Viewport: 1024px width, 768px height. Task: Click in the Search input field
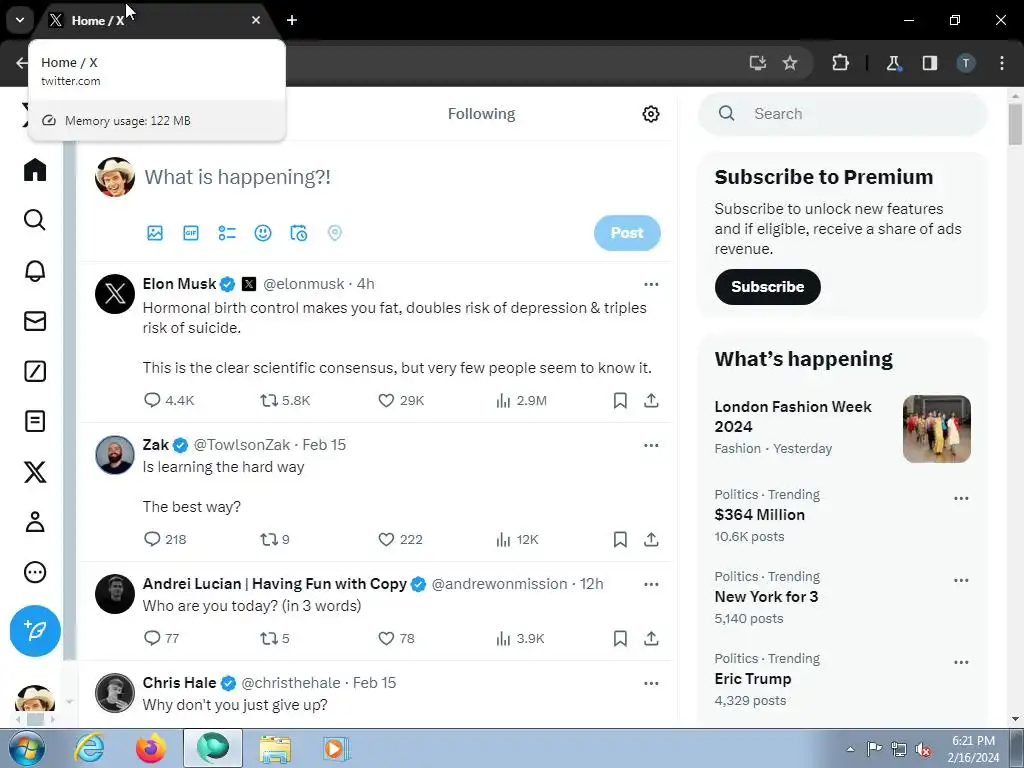click(842, 114)
